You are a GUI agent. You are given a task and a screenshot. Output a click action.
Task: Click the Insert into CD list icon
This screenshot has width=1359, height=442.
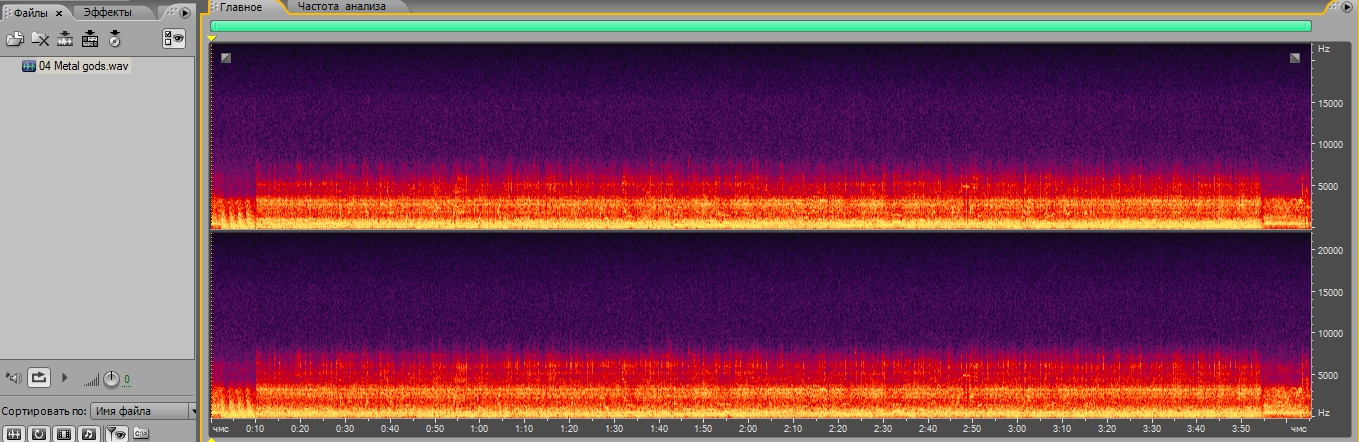tap(114, 39)
